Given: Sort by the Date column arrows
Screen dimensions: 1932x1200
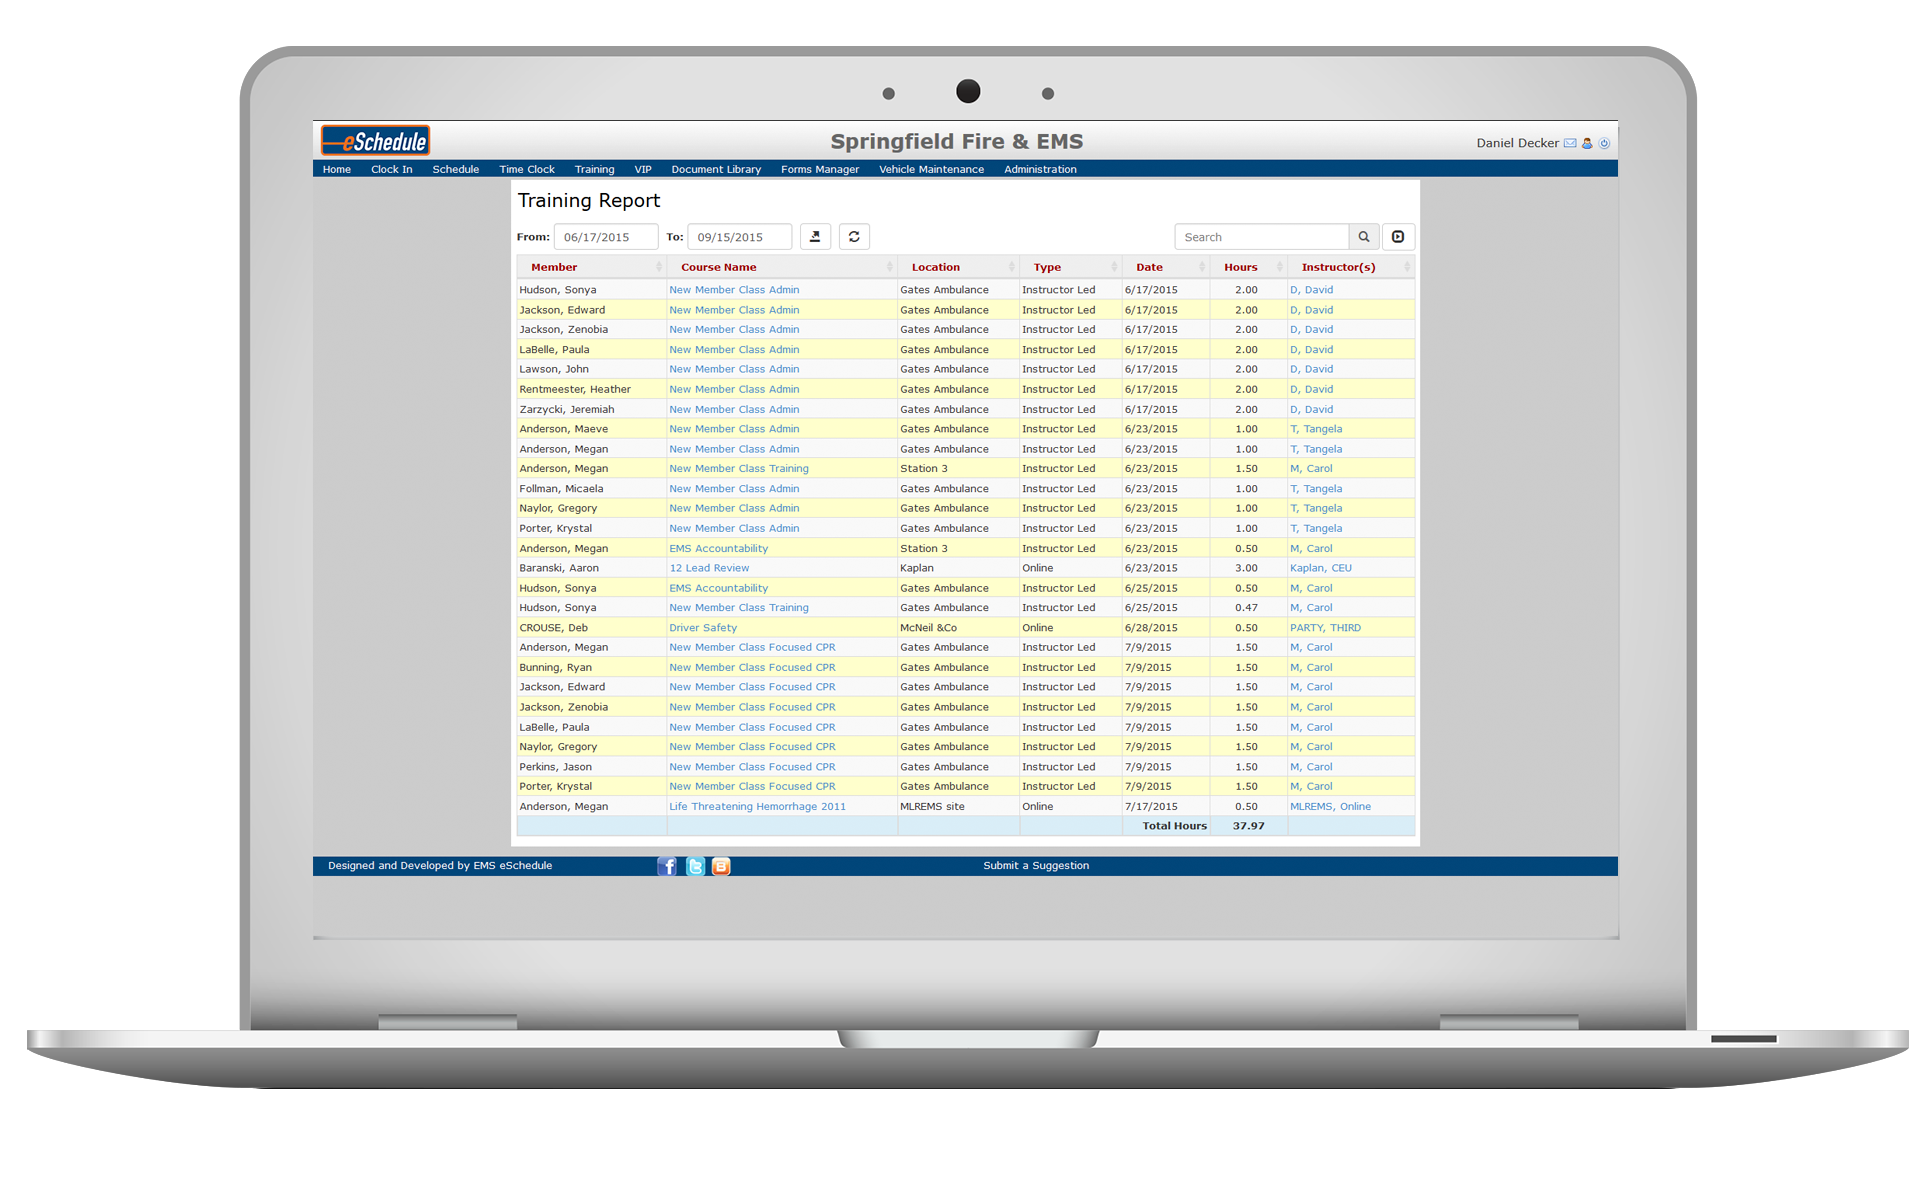Looking at the screenshot, I should pos(1201,267).
